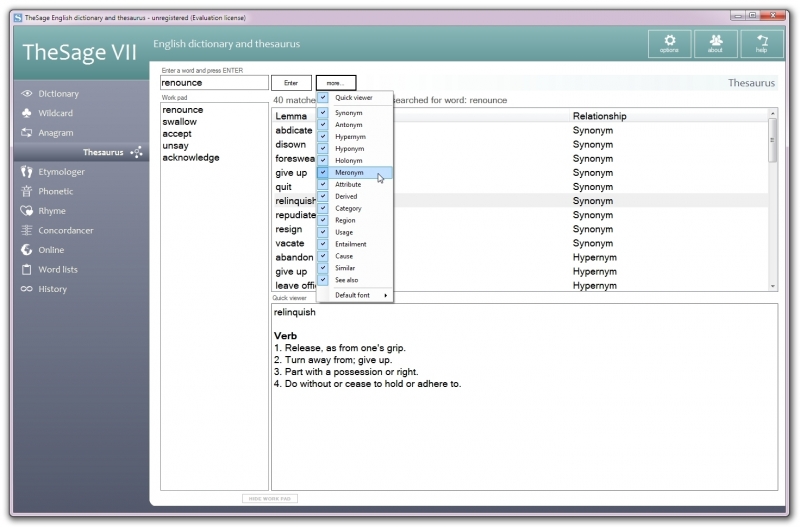Open the Concordancer section

point(66,230)
